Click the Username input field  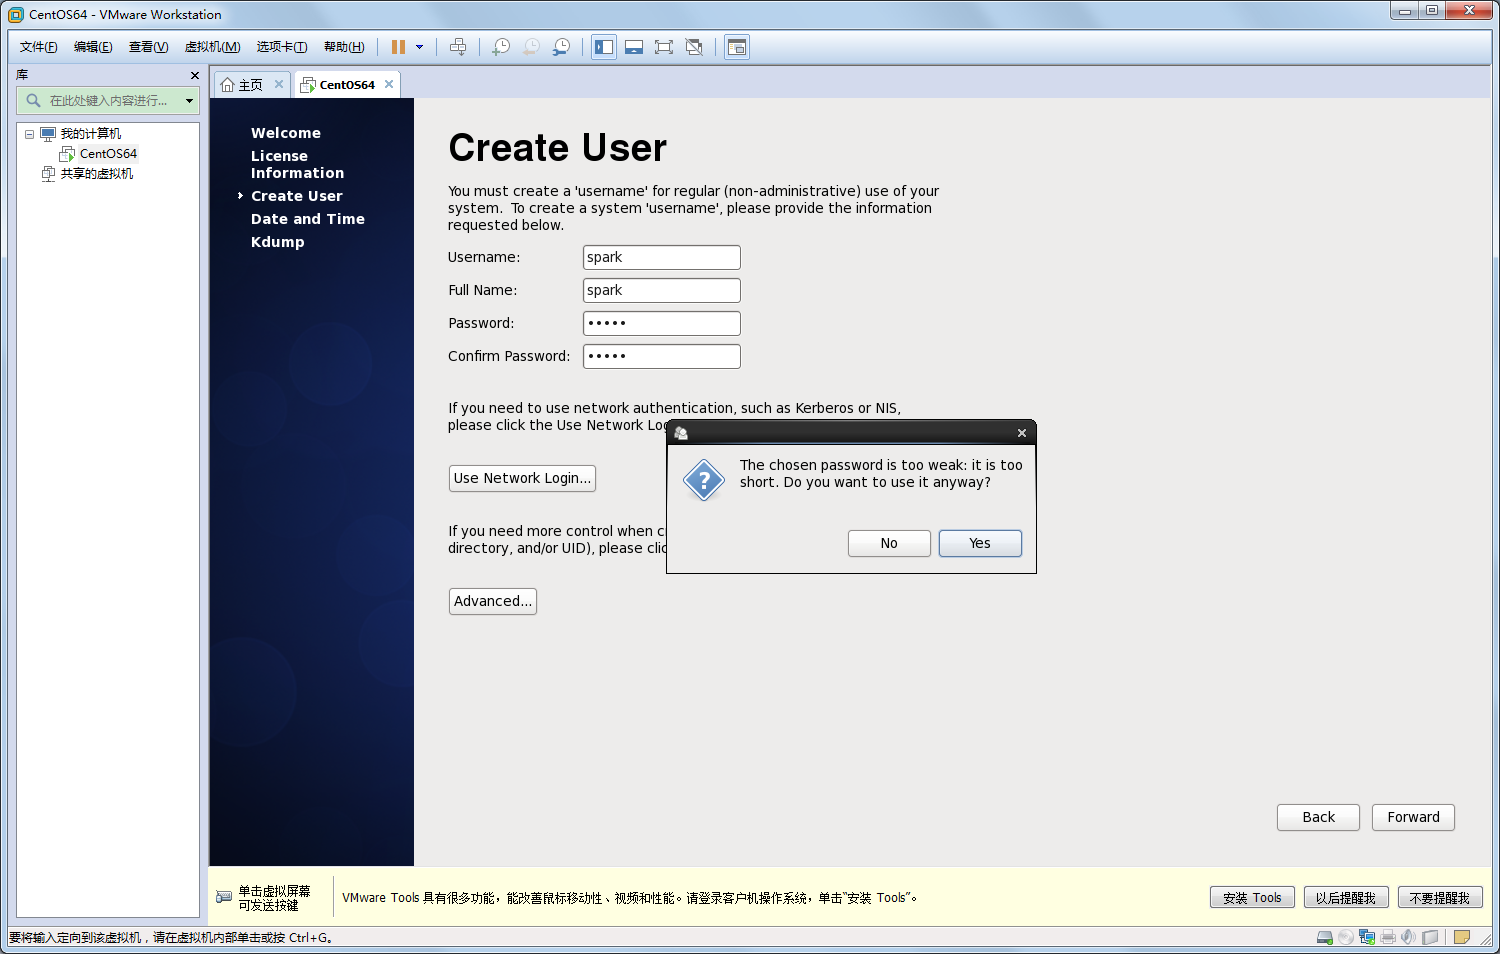point(662,257)
